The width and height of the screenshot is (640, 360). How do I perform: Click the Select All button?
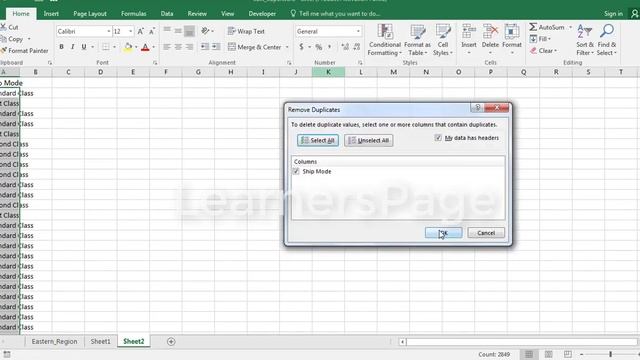pyautogui.click(x=318, y=140)
